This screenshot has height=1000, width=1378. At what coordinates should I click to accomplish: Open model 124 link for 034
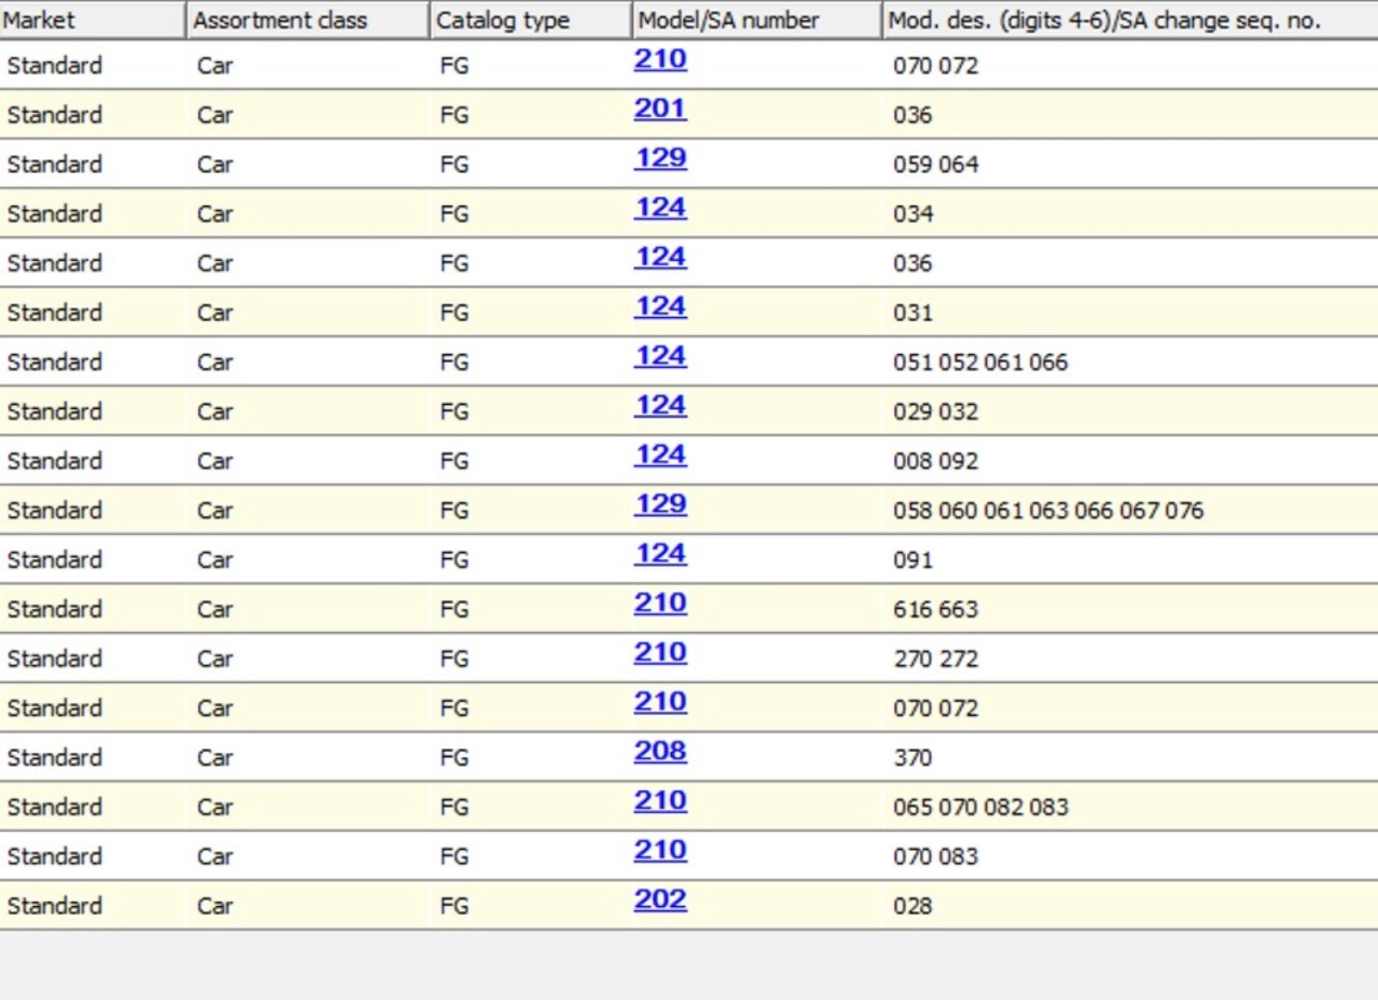(x=660, y=207)
